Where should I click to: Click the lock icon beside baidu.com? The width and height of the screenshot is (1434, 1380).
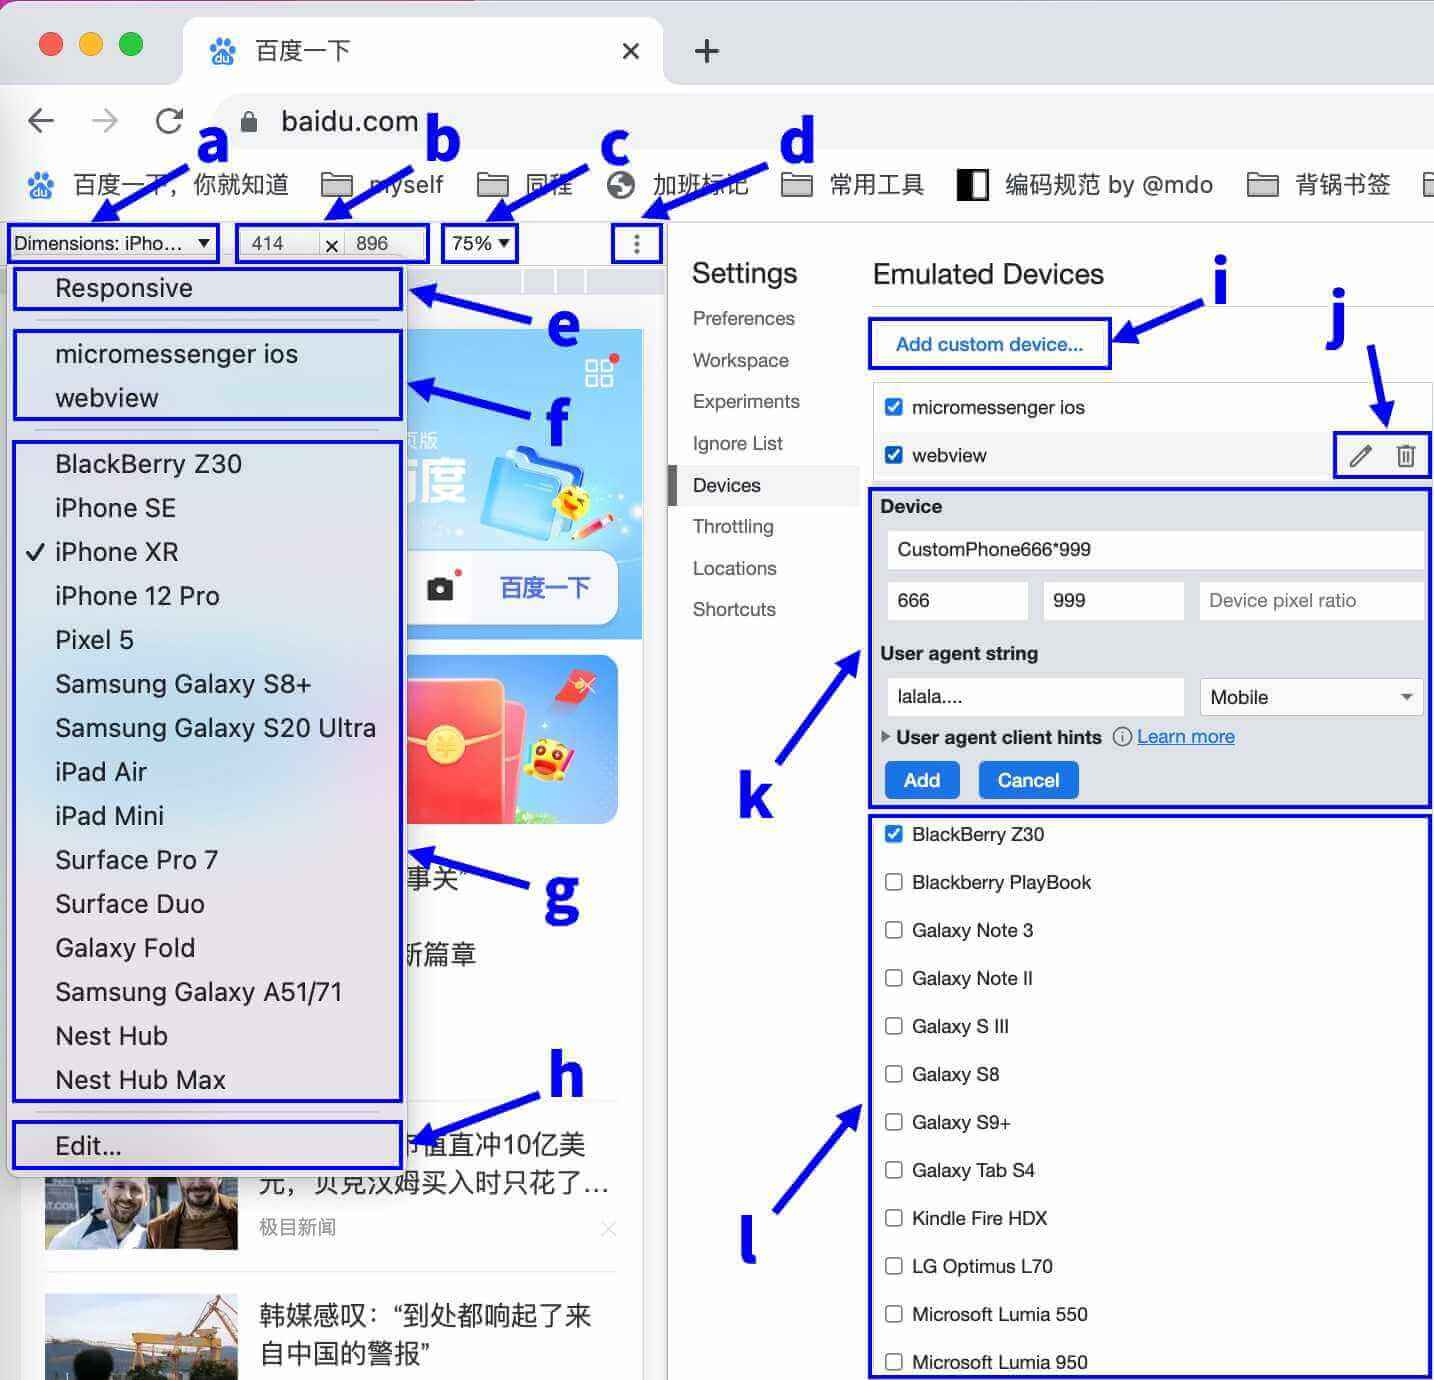coord(250,122)
